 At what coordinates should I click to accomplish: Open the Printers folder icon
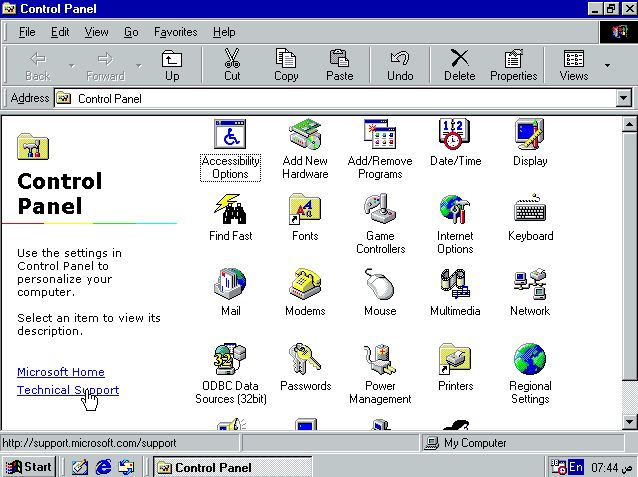(x=455, y=360)
